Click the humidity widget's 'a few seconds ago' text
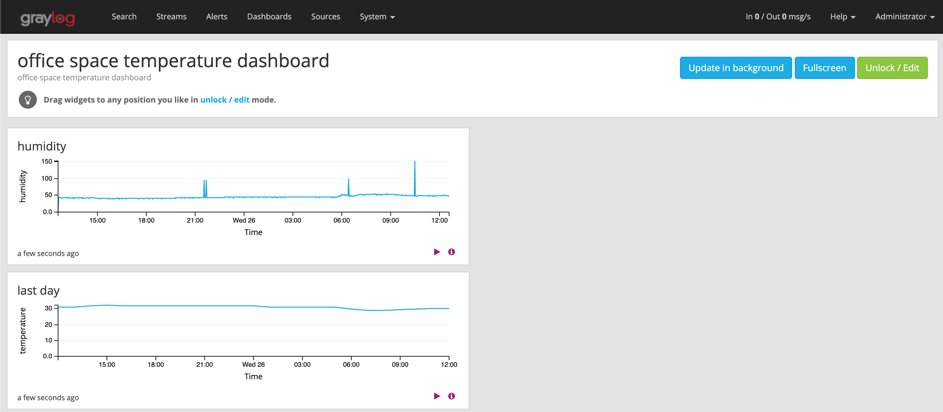This screenshot has height=412, width=943. tap(48, 253)
